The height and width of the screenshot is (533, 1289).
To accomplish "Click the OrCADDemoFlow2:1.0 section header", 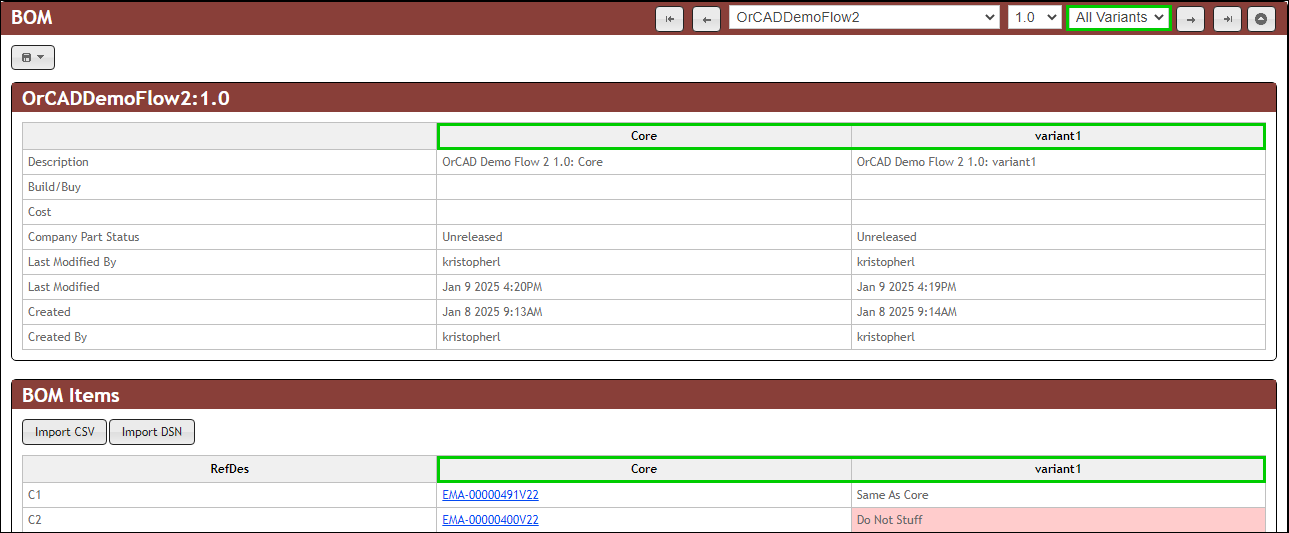I will coord(126,98).
